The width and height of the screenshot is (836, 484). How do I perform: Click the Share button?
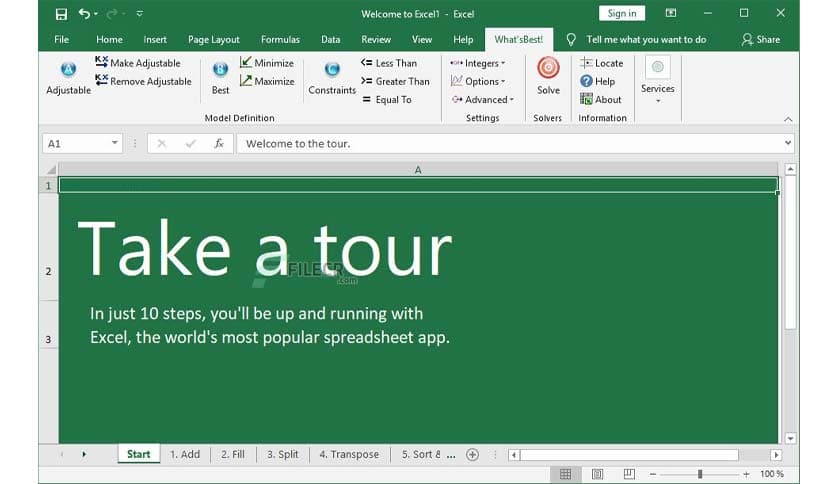[761, 40]
